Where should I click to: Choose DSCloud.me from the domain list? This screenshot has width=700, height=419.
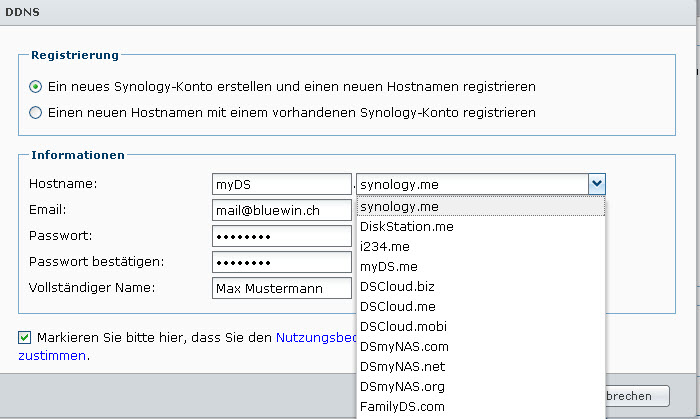(x=481, y=307)
